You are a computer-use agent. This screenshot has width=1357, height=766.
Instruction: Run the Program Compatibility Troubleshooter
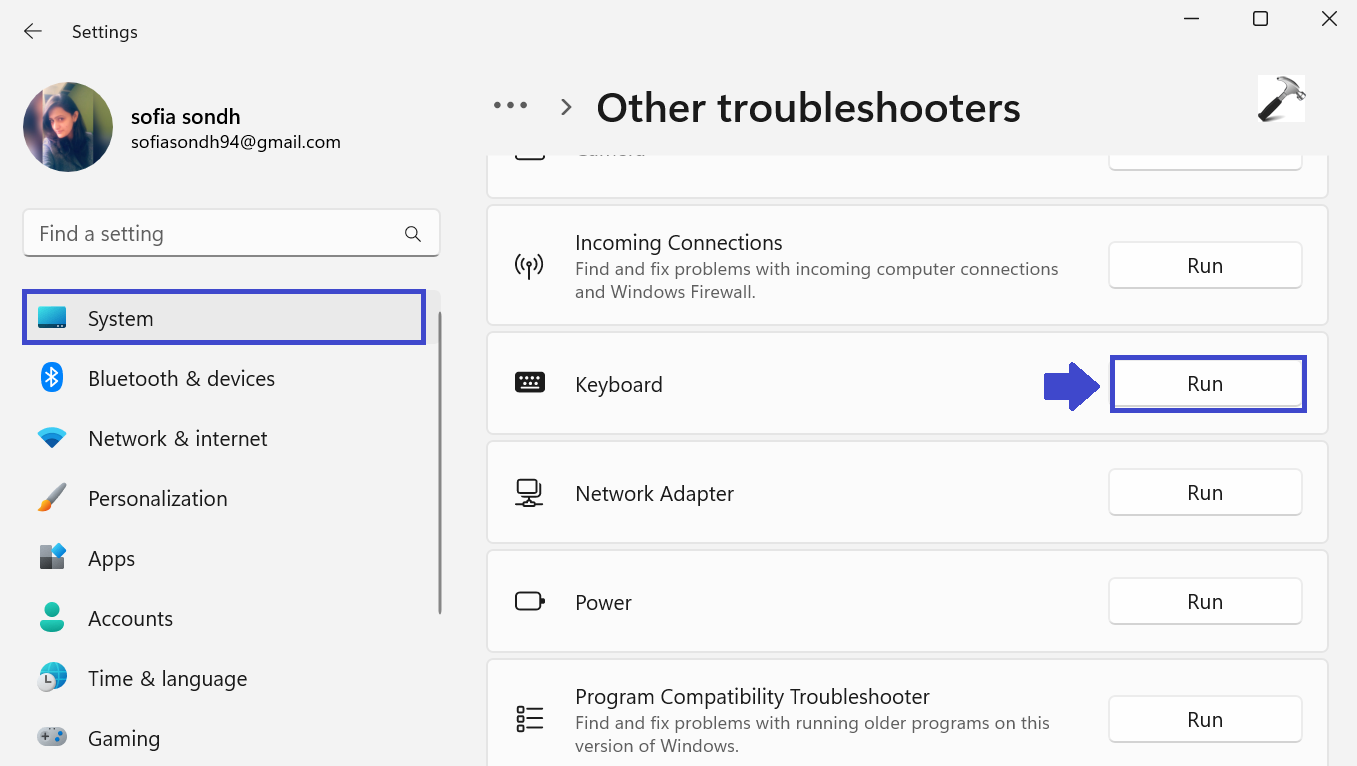coord(1205,720)
